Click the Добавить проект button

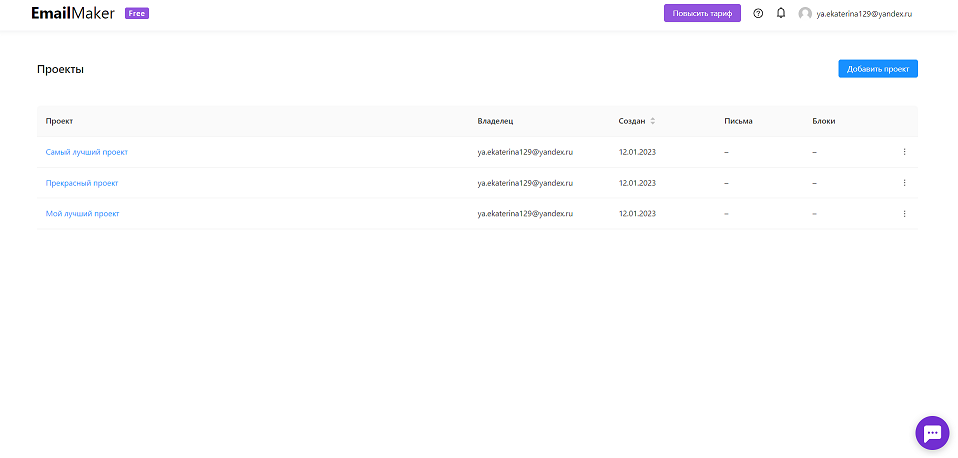[x=877, y=69]
